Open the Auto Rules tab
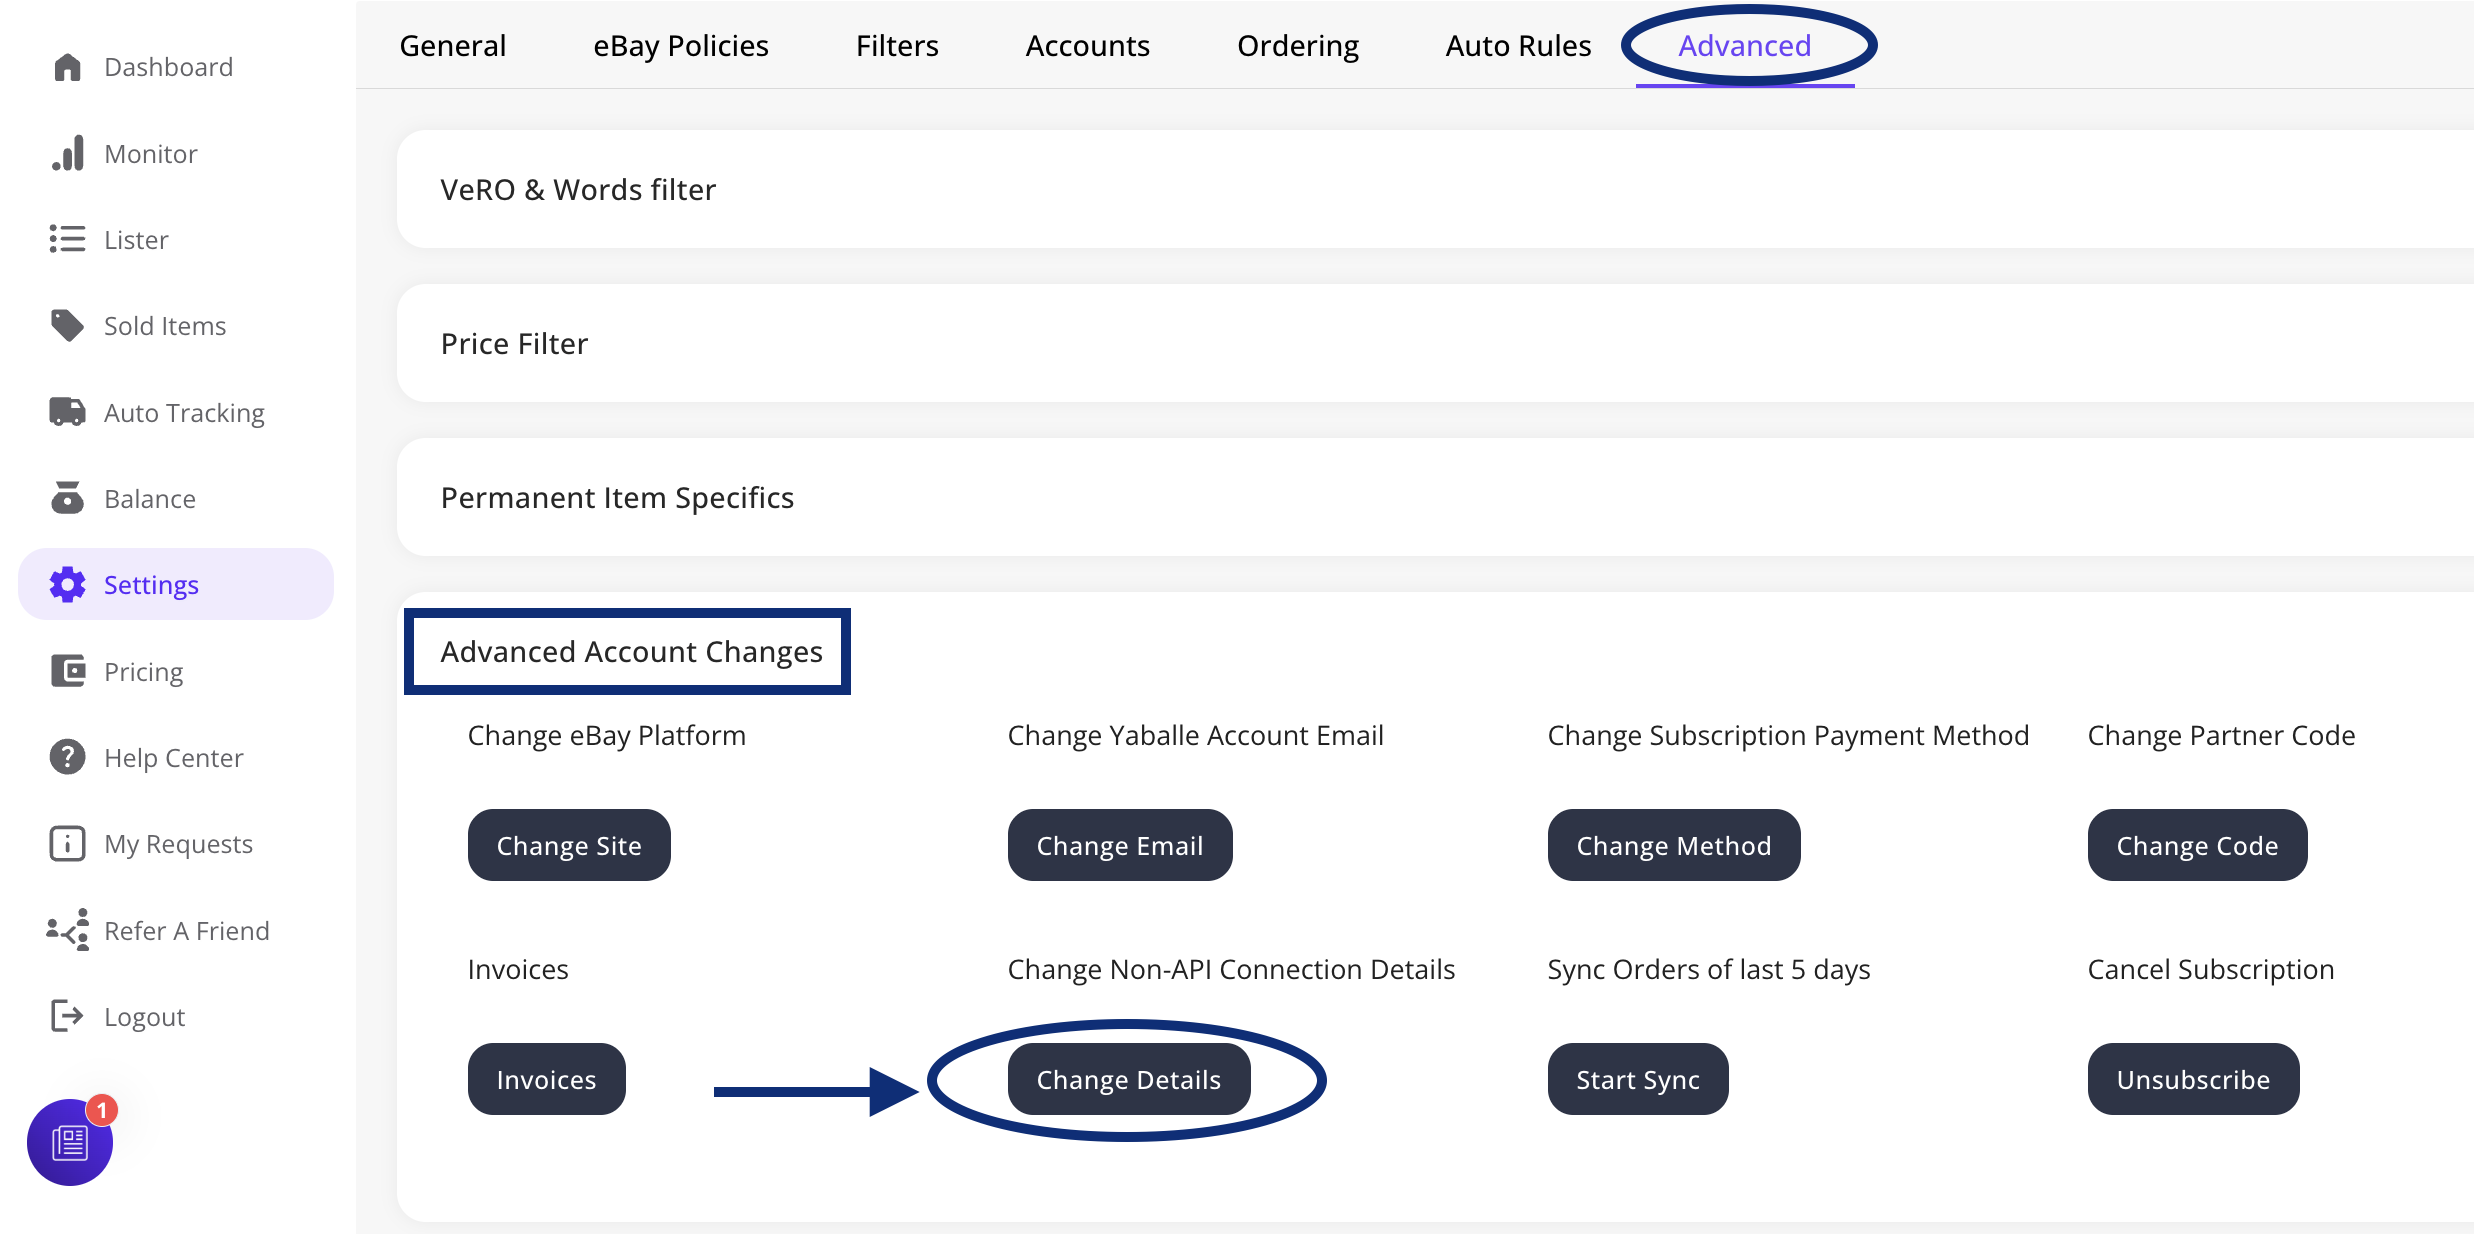The image size is (2474, 1234). pyautogui.click(x=1517, y=46)
